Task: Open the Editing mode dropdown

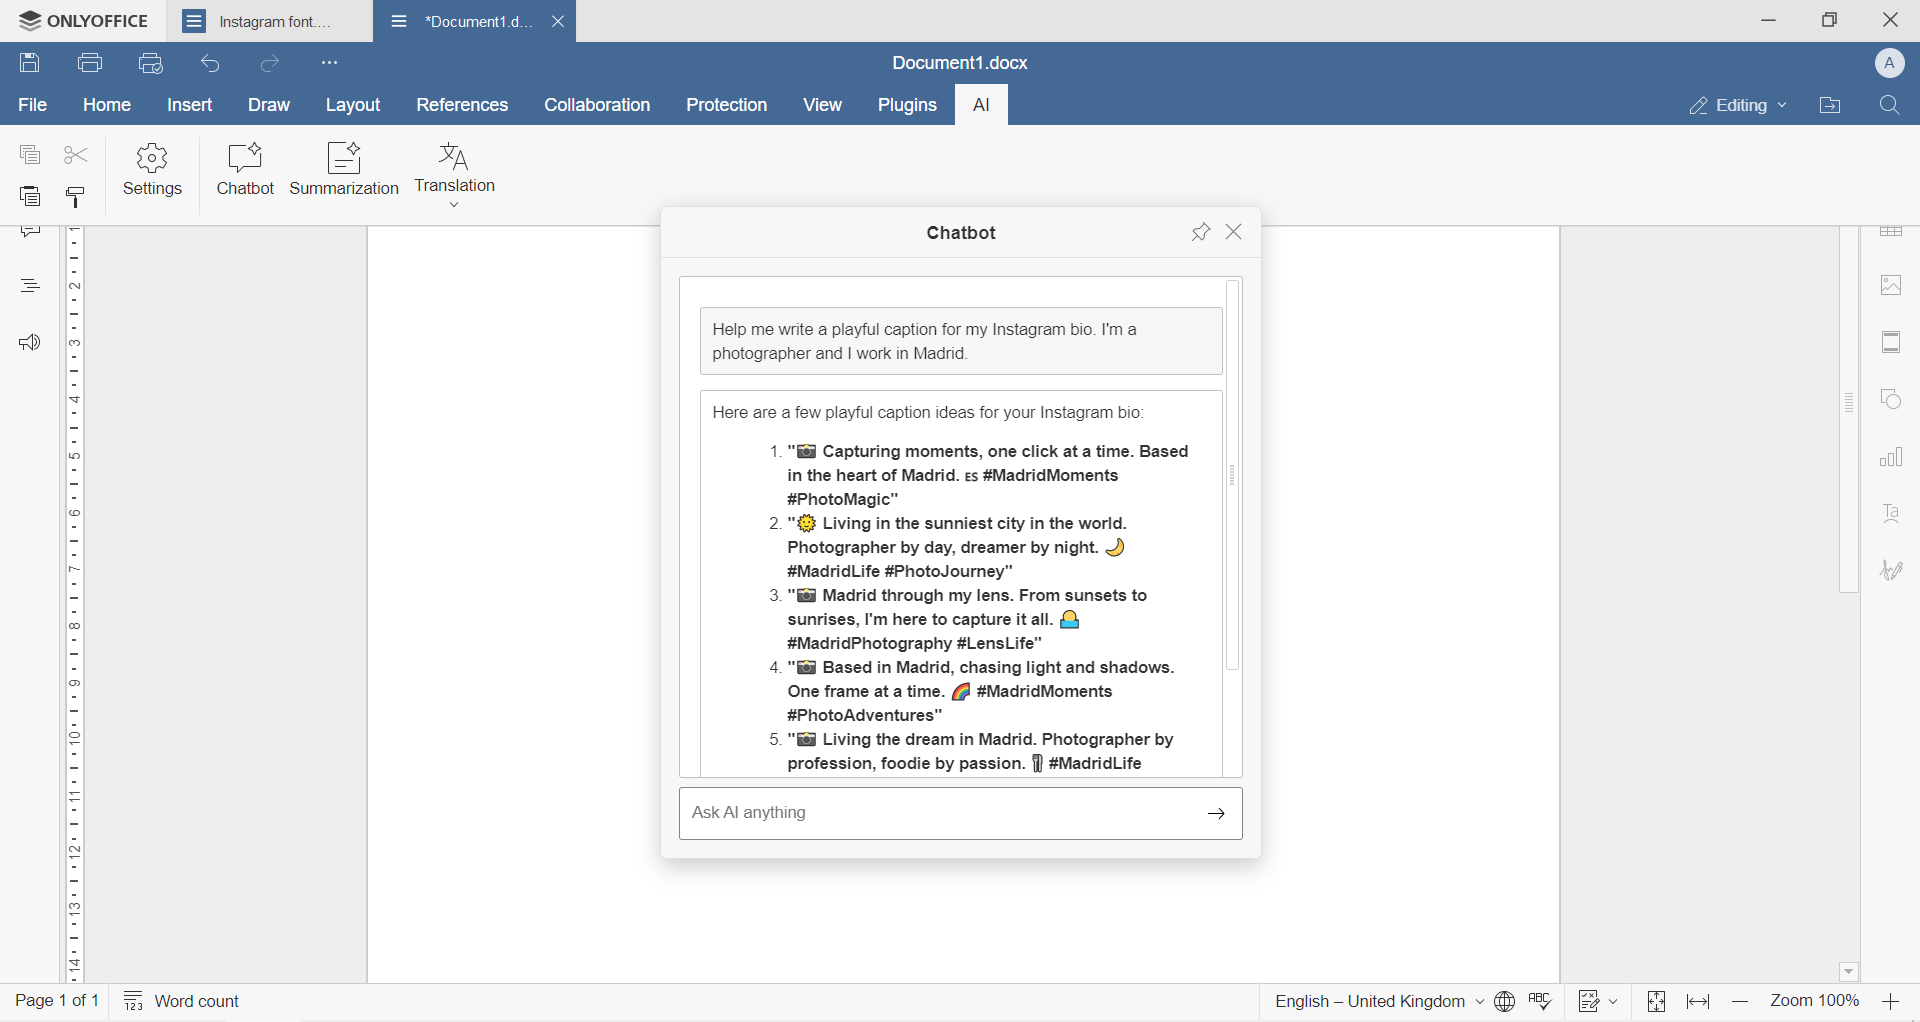Action: pos(1737,106)
